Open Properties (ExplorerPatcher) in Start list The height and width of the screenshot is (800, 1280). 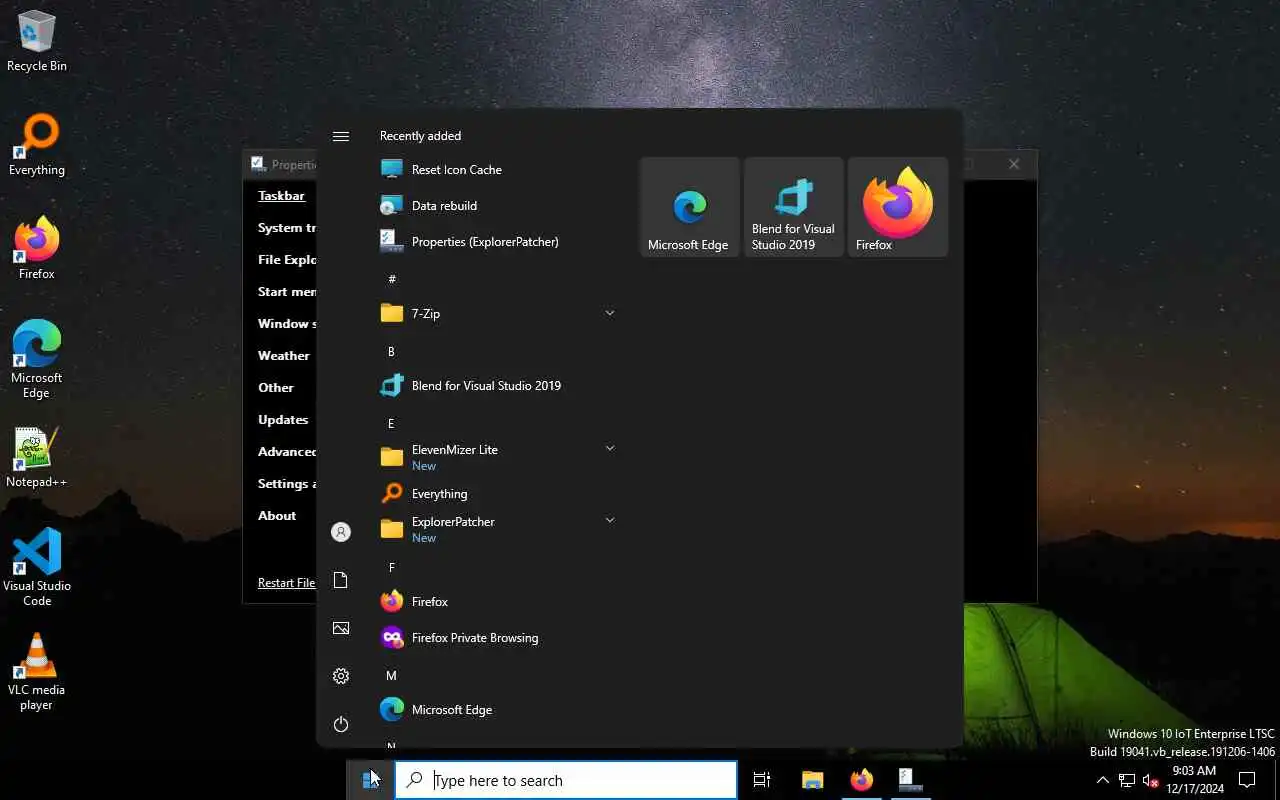(498, 242)
